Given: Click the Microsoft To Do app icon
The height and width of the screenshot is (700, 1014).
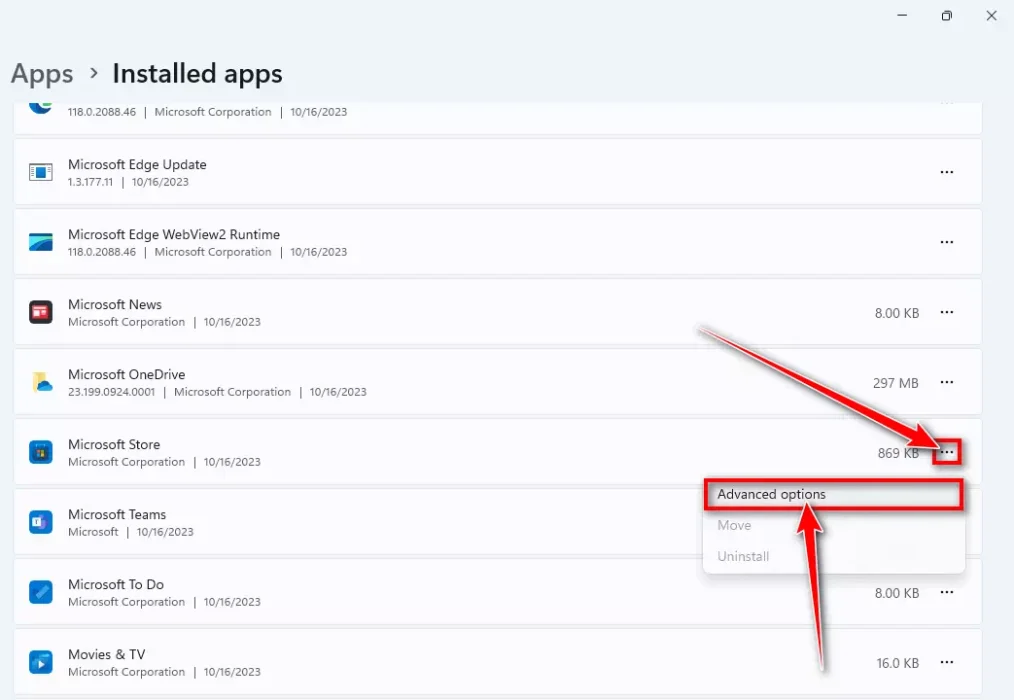Looking at the screenshot, I should pyautogui.click(x=41, y=592).
